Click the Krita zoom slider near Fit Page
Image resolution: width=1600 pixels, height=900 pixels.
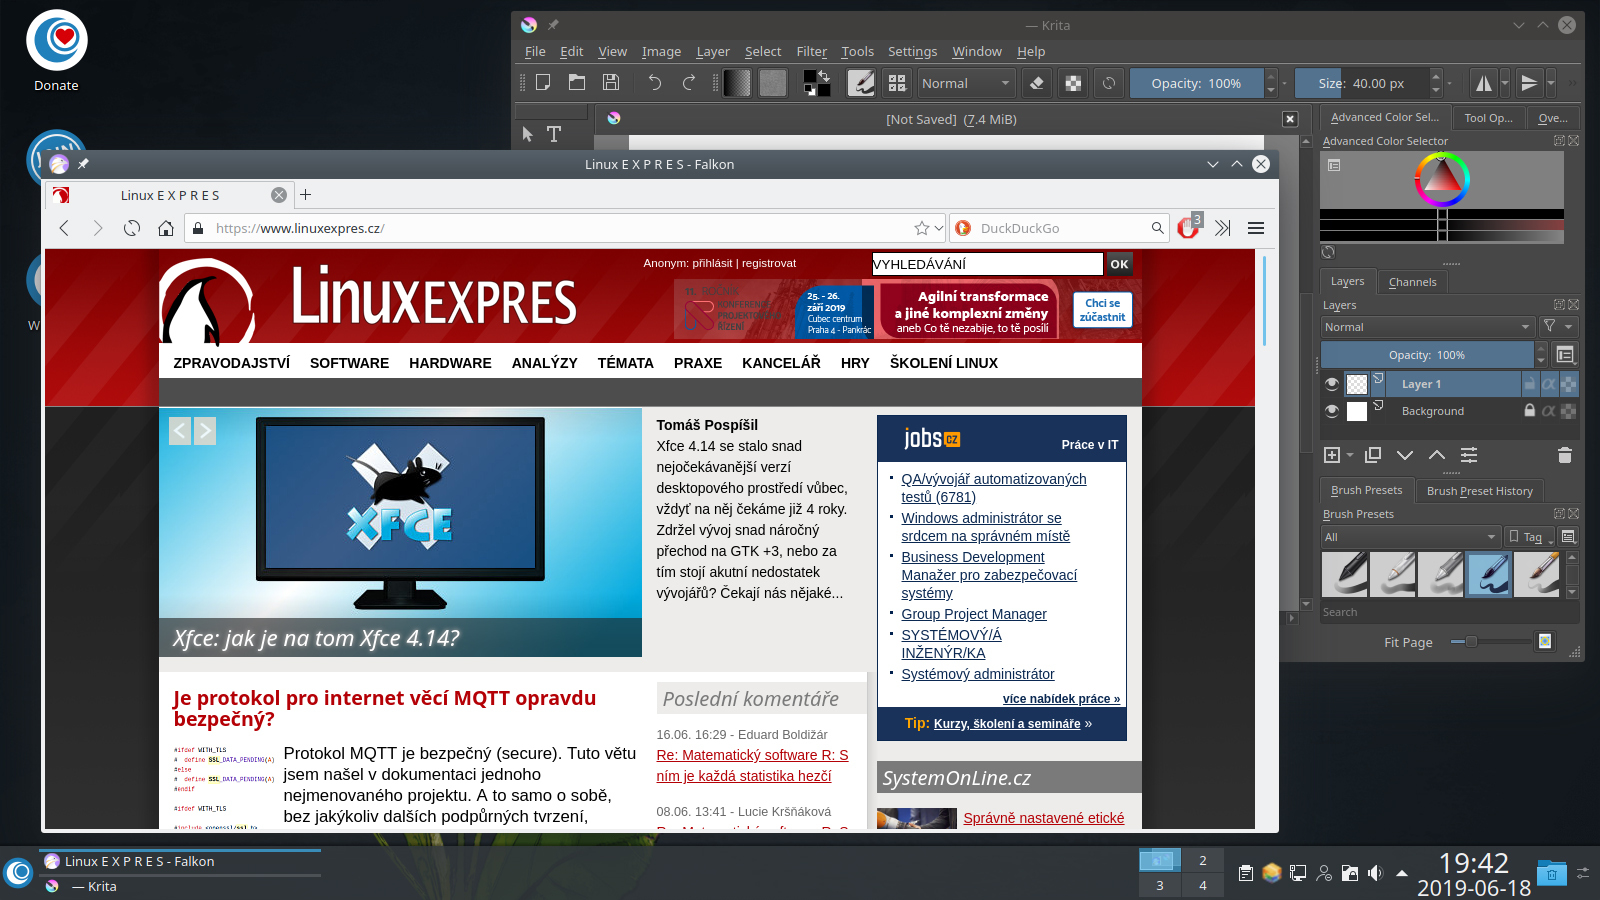point(1490,642)
